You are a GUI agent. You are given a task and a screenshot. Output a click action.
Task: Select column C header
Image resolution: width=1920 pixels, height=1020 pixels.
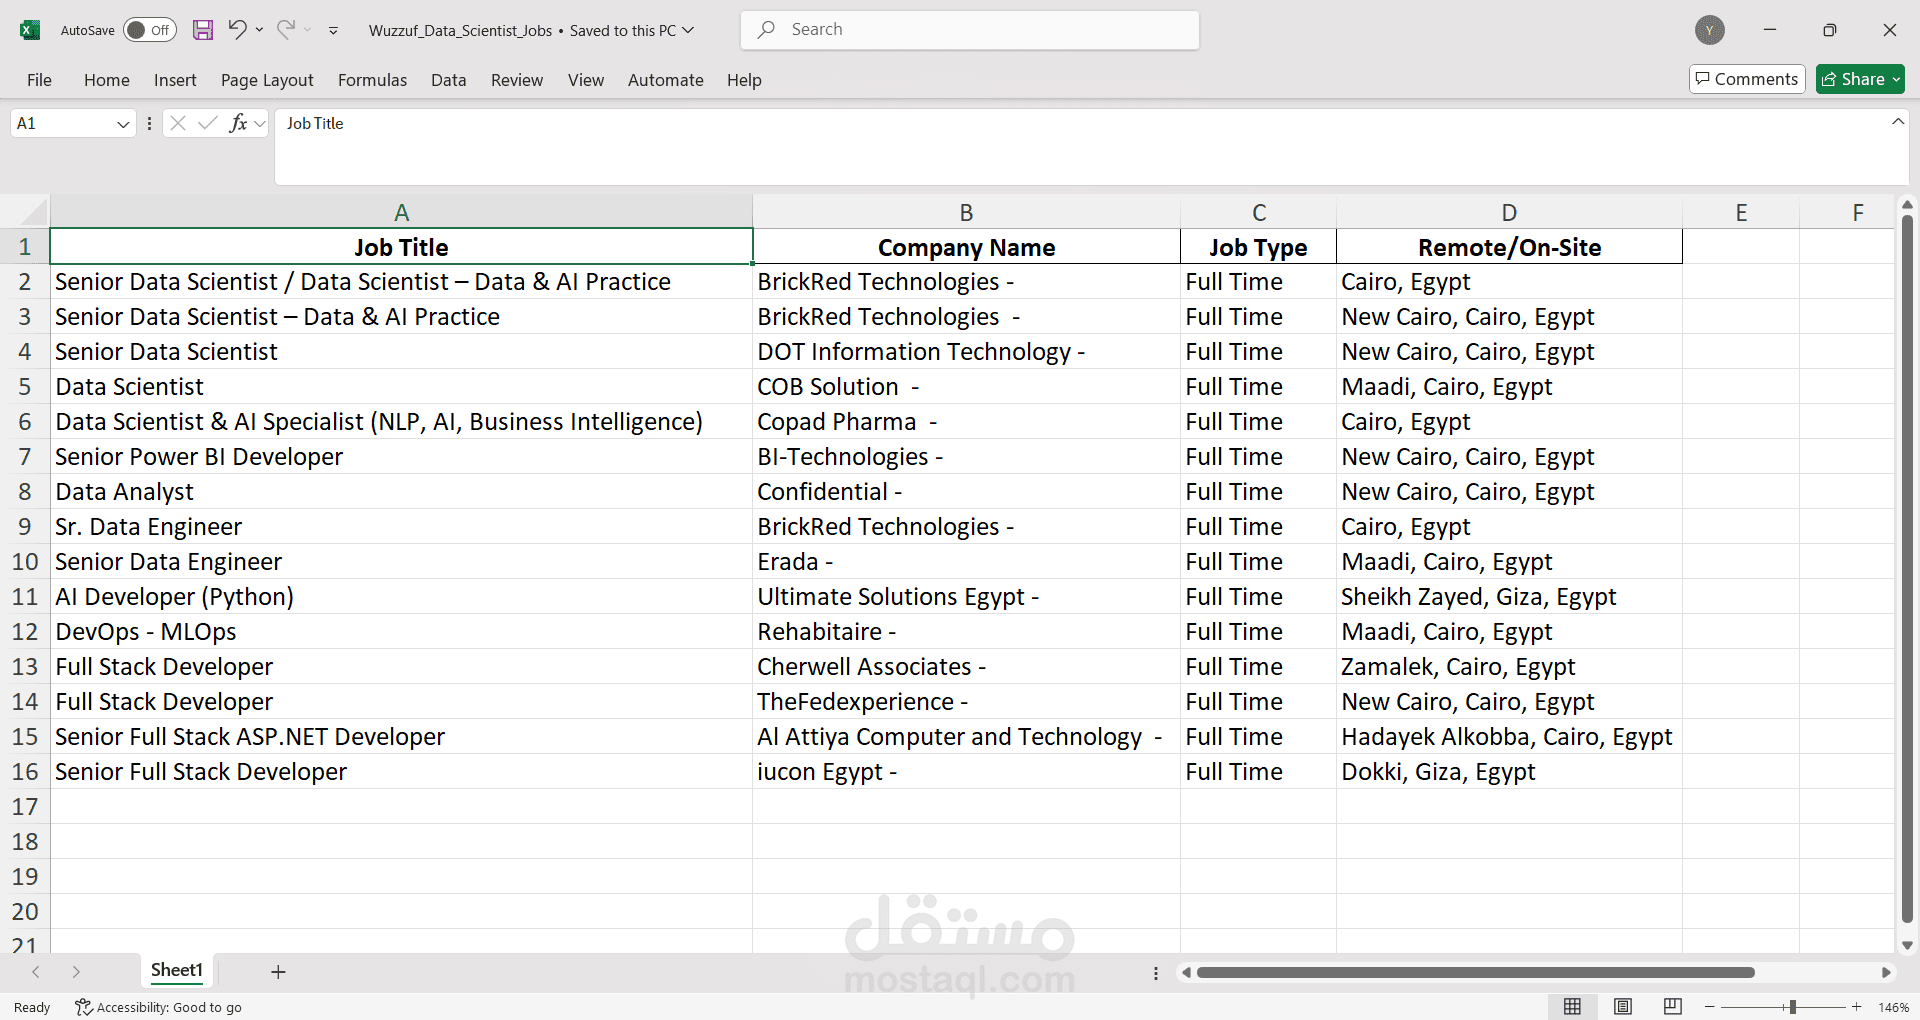point(1258,212)
